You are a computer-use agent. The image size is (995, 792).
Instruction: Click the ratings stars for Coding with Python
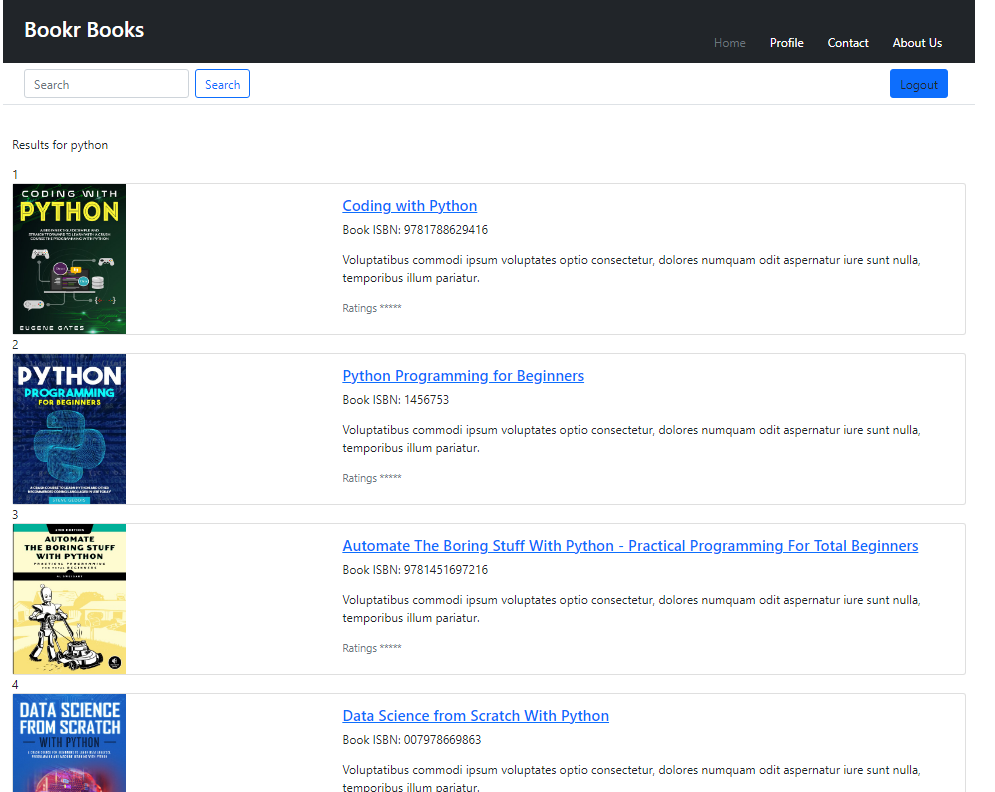371,308
